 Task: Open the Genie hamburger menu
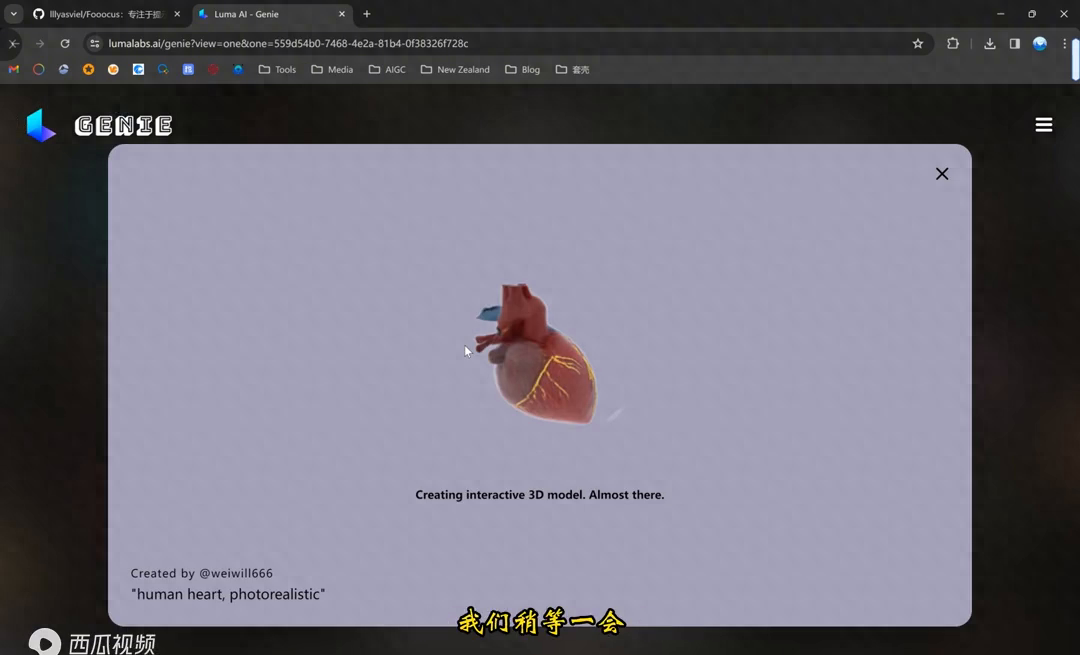[1043, 125]
